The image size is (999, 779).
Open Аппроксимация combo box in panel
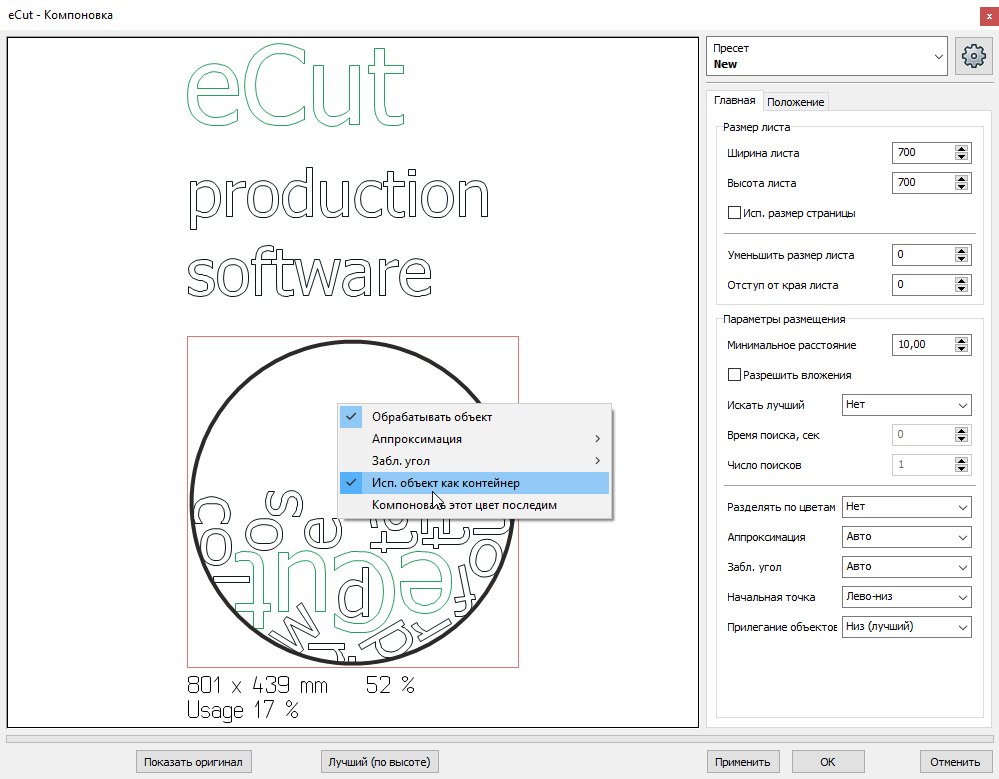coord(907,537)
